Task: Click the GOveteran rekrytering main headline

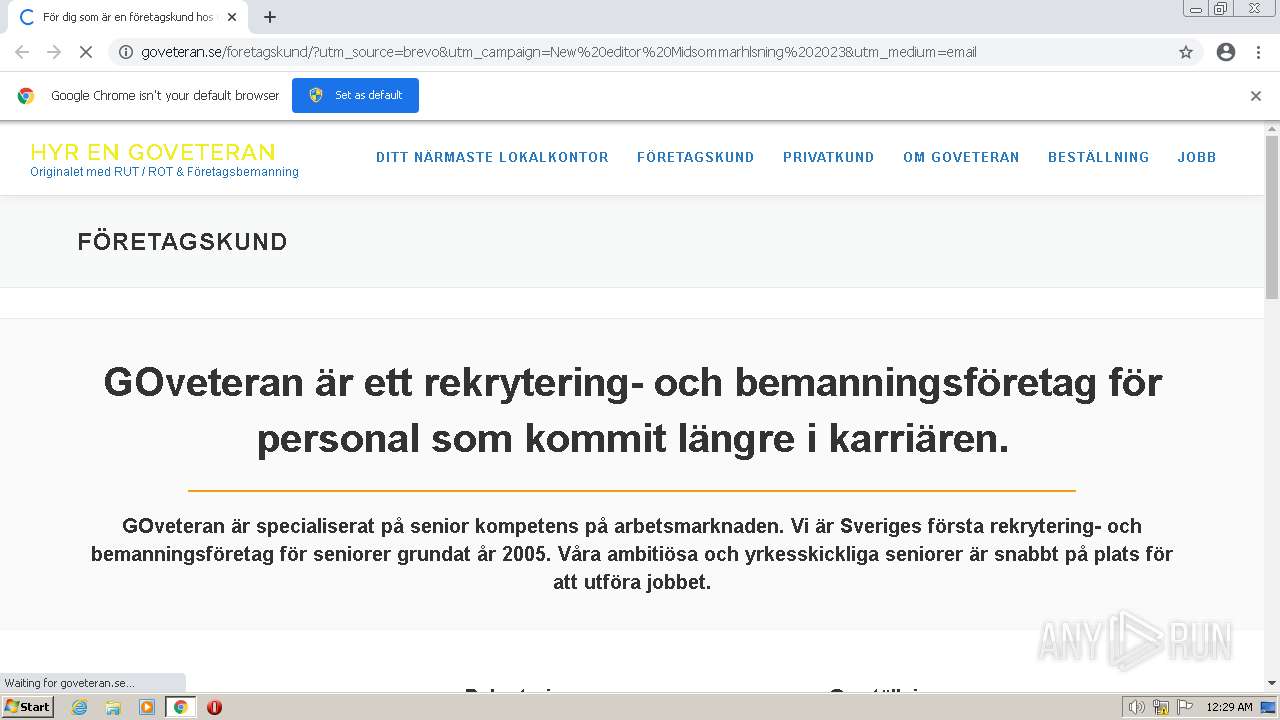Action: click(x=633, y=410)
